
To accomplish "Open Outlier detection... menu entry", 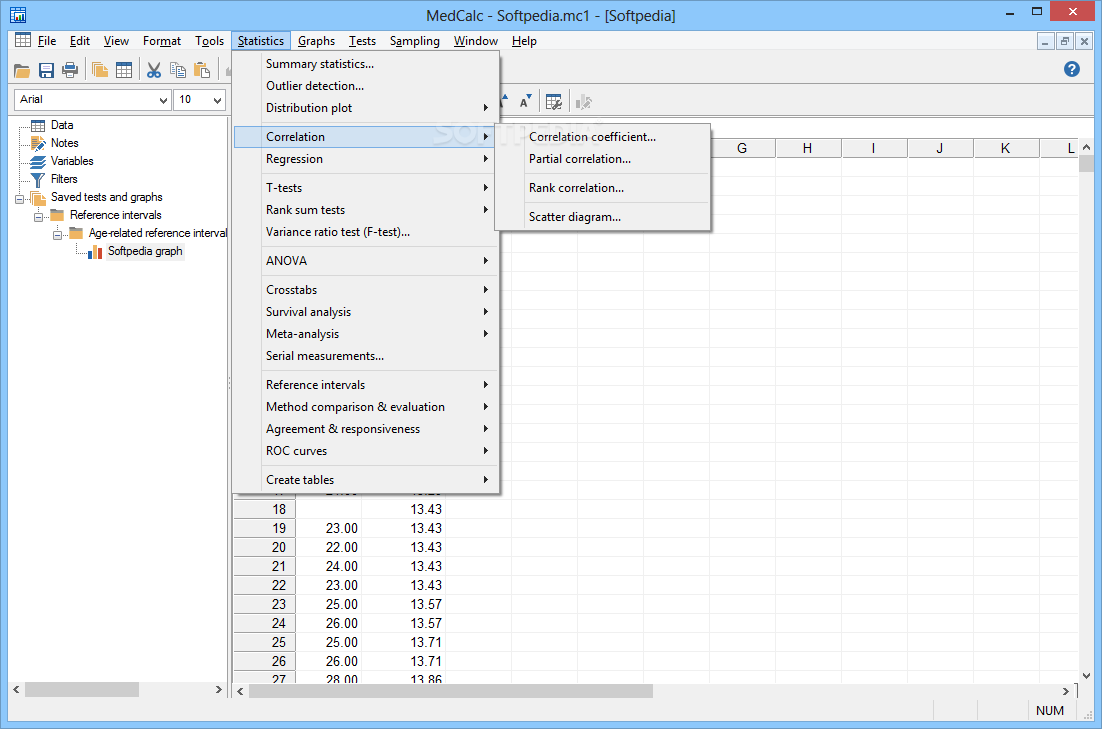I will (x=366, y=86).
